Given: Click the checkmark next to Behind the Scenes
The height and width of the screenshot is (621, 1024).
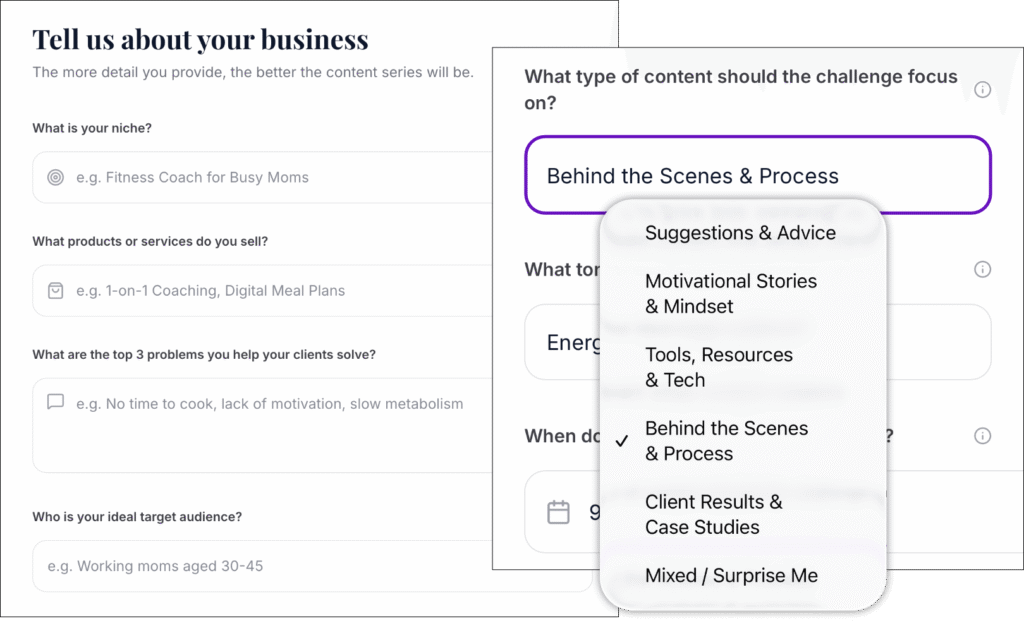Looking at the screenshot, I should click(x=622, y=441).
